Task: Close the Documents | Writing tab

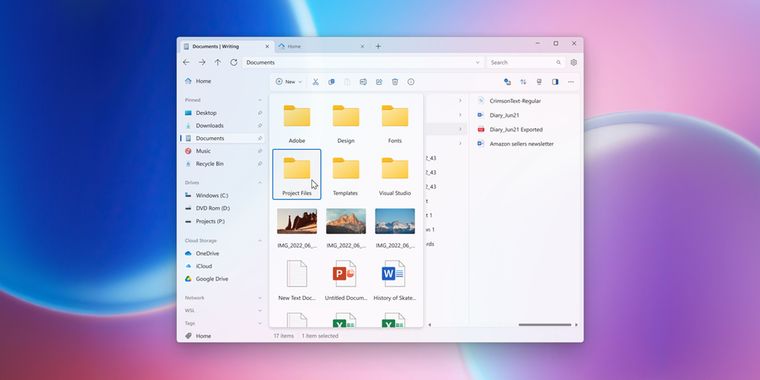Action: [267, 47]
